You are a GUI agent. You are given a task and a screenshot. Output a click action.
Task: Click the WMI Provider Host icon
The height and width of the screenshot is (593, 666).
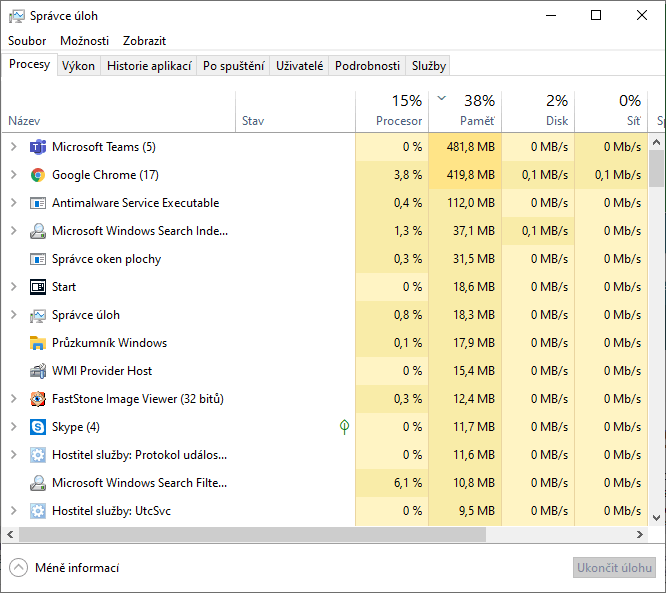pos(38,371)
